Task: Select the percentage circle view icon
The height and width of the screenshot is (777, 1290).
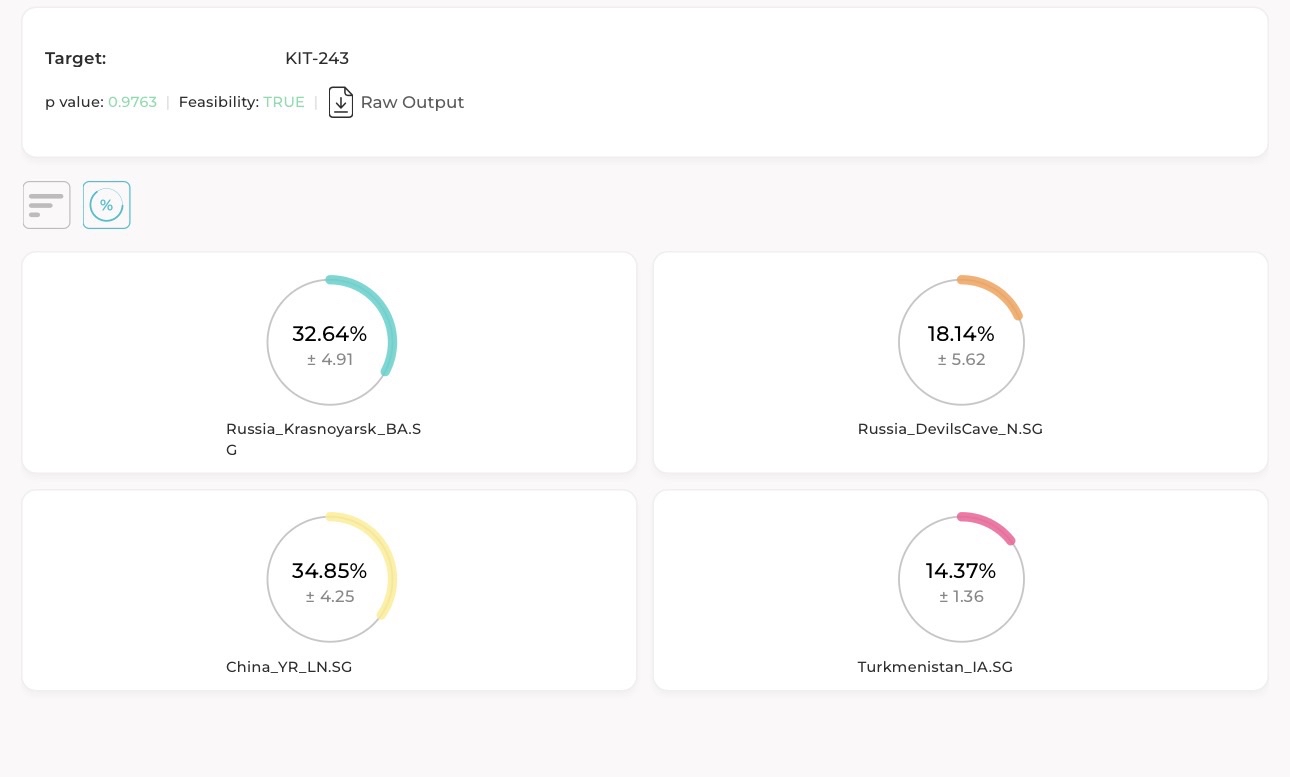Action: [x=107, y=205]
